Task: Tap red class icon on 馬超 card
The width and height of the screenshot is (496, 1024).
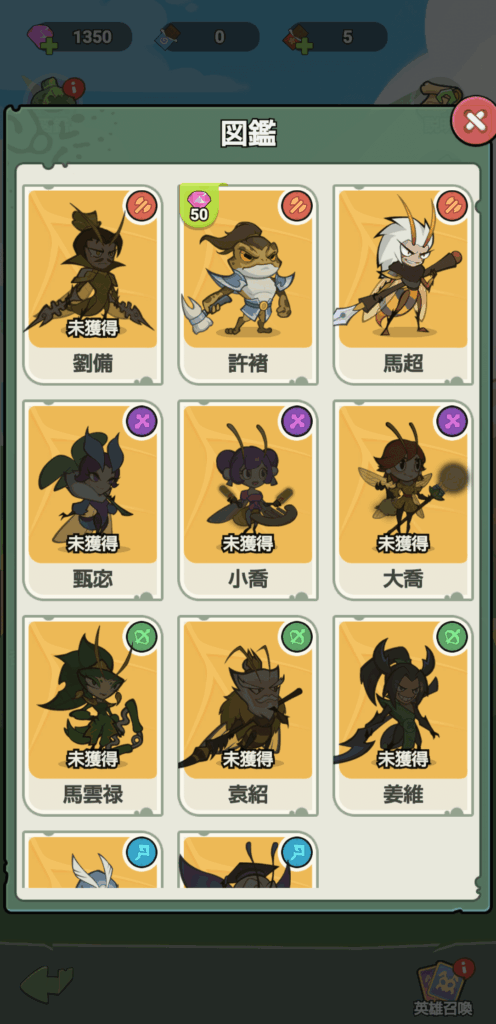Action: [452, 206]
